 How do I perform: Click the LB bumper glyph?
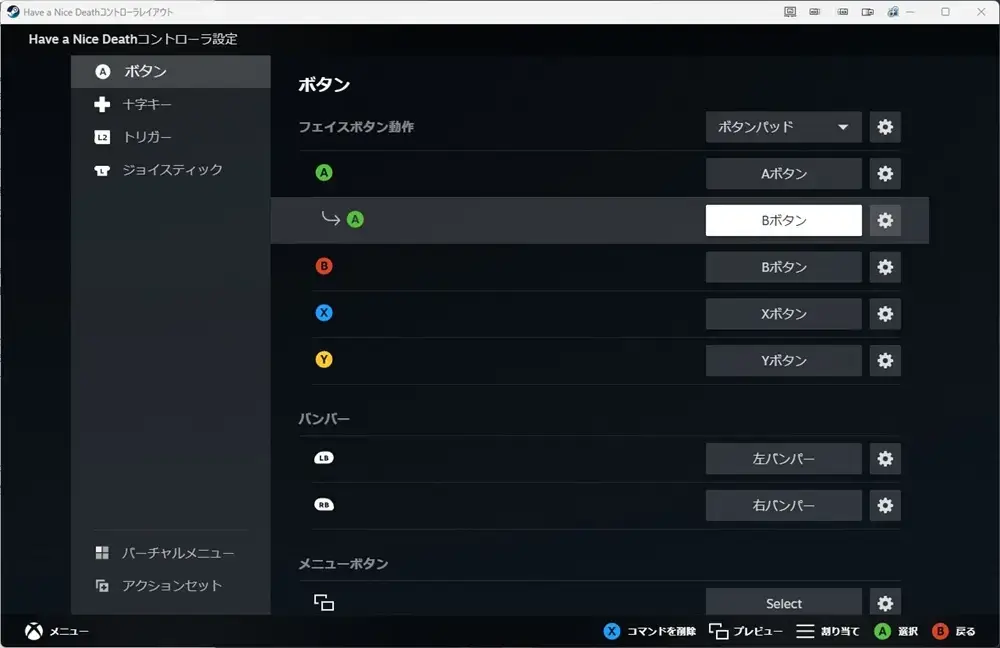click(x=324, y=458)
